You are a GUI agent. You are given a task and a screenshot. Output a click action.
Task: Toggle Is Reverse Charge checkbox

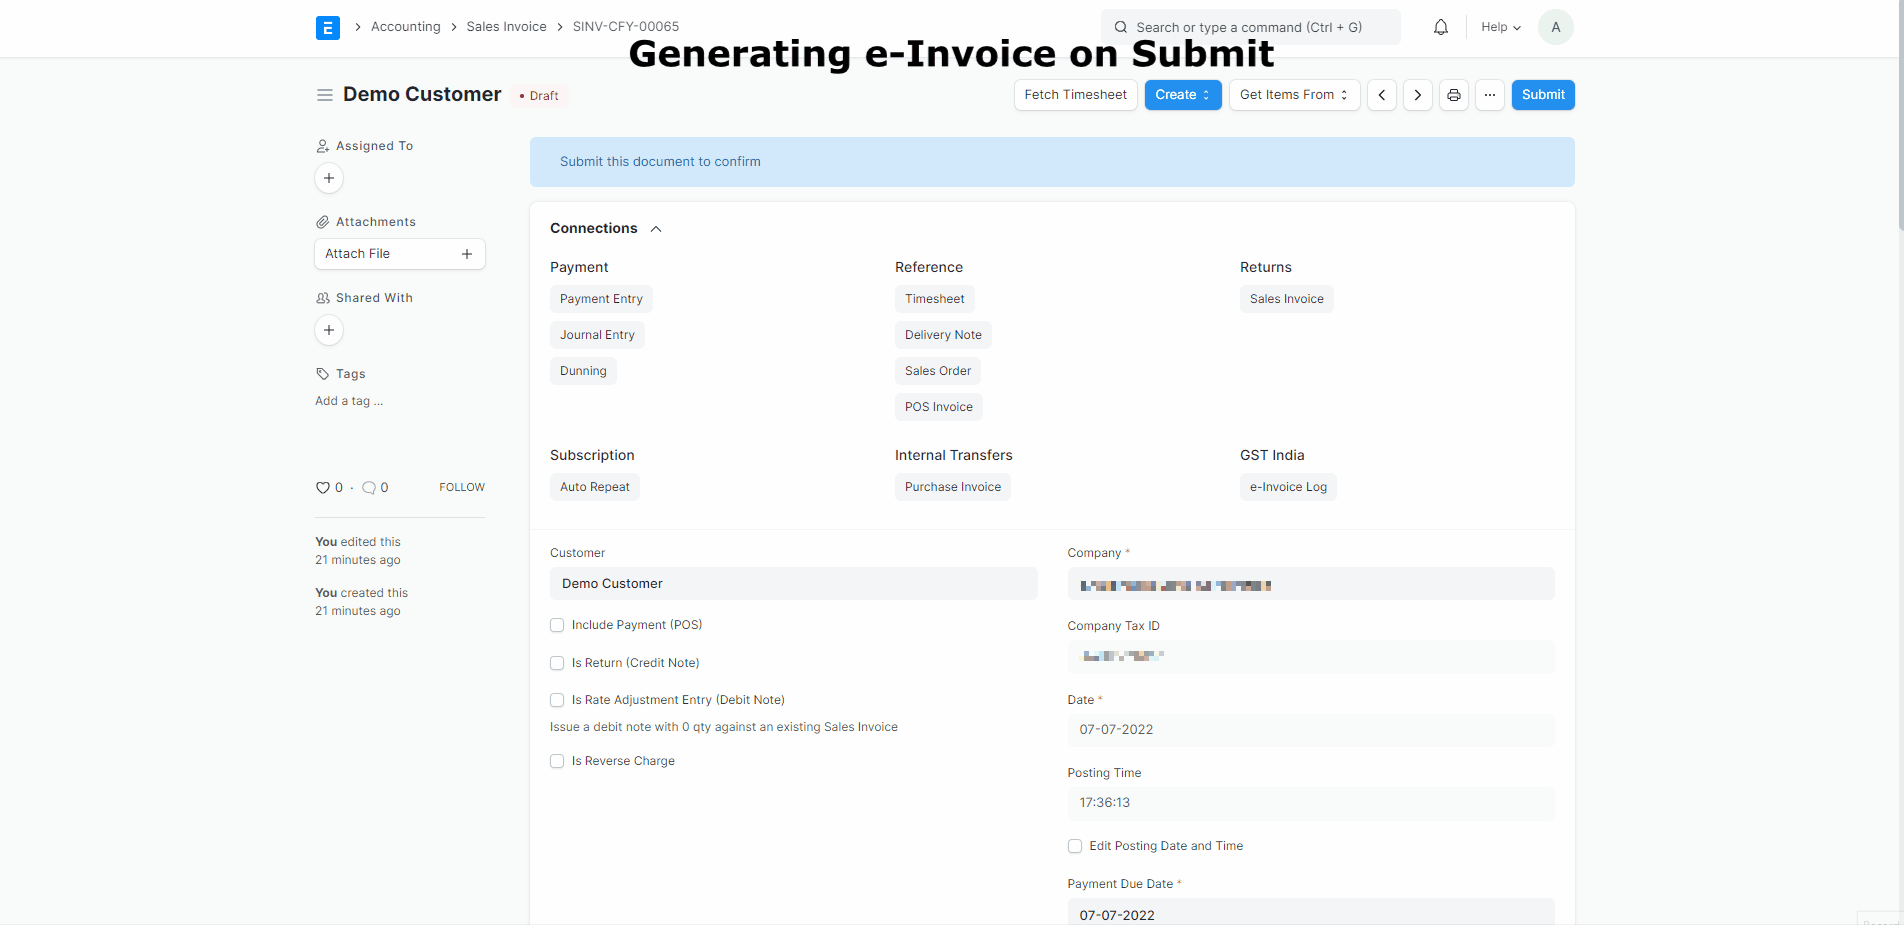click(x=557, y=761)
